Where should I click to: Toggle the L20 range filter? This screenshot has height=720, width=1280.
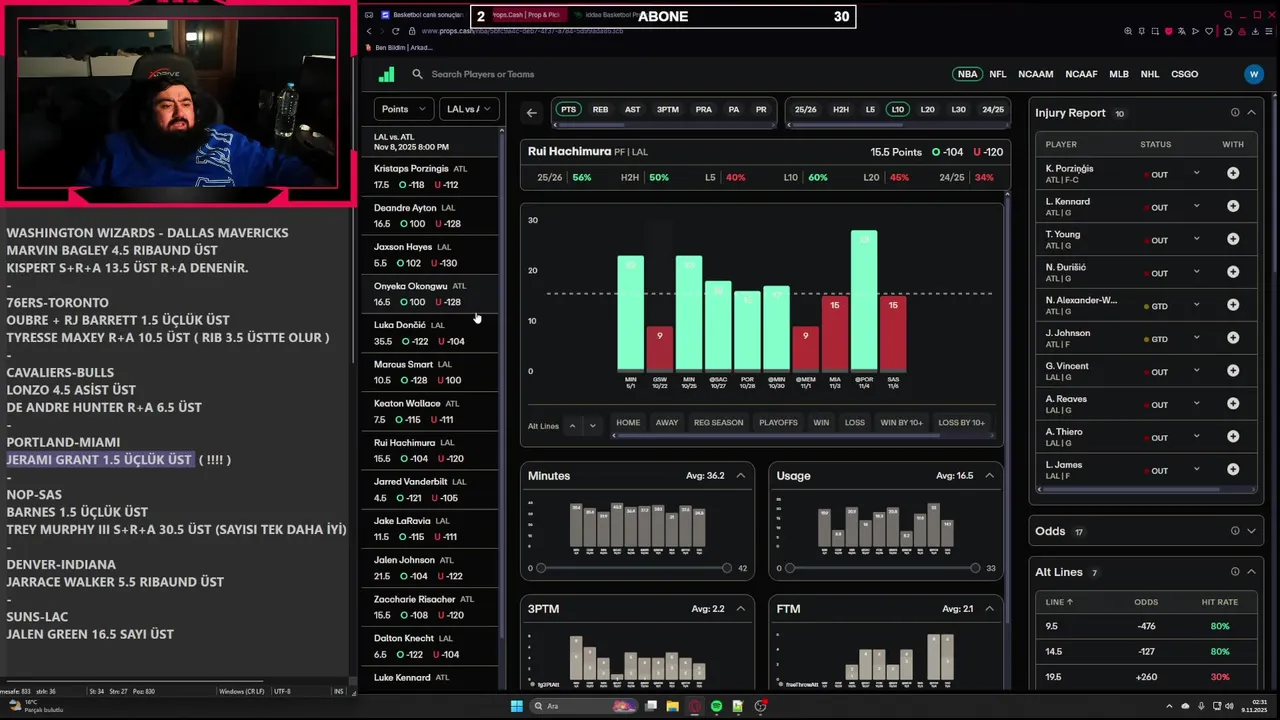click(x=927, y=110)
